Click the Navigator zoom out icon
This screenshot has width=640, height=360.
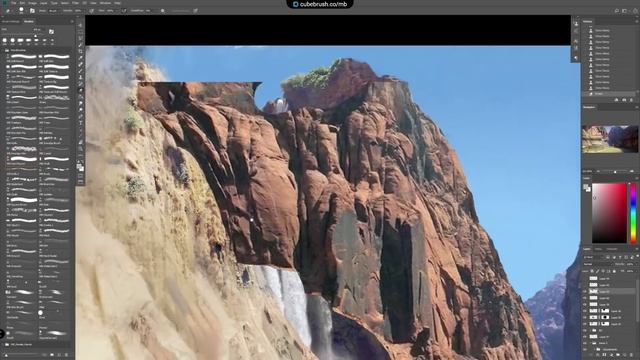(598, 171)
